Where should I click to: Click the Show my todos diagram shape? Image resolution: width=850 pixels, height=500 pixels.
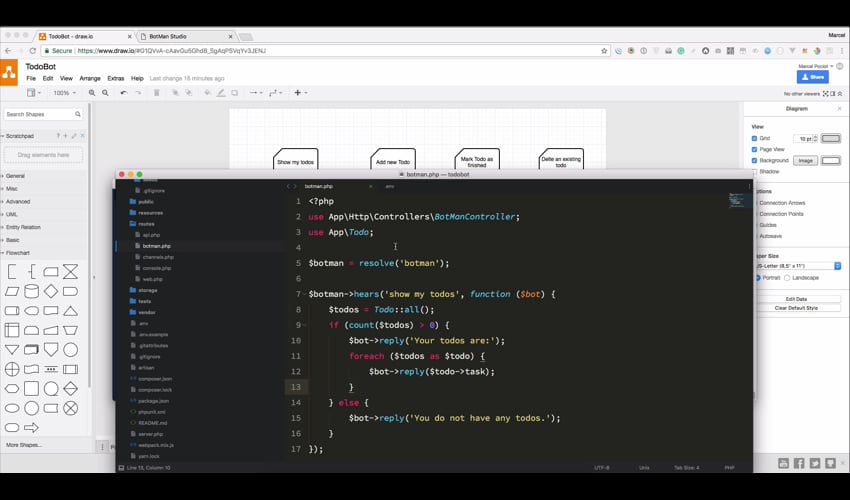coord(295,158)
